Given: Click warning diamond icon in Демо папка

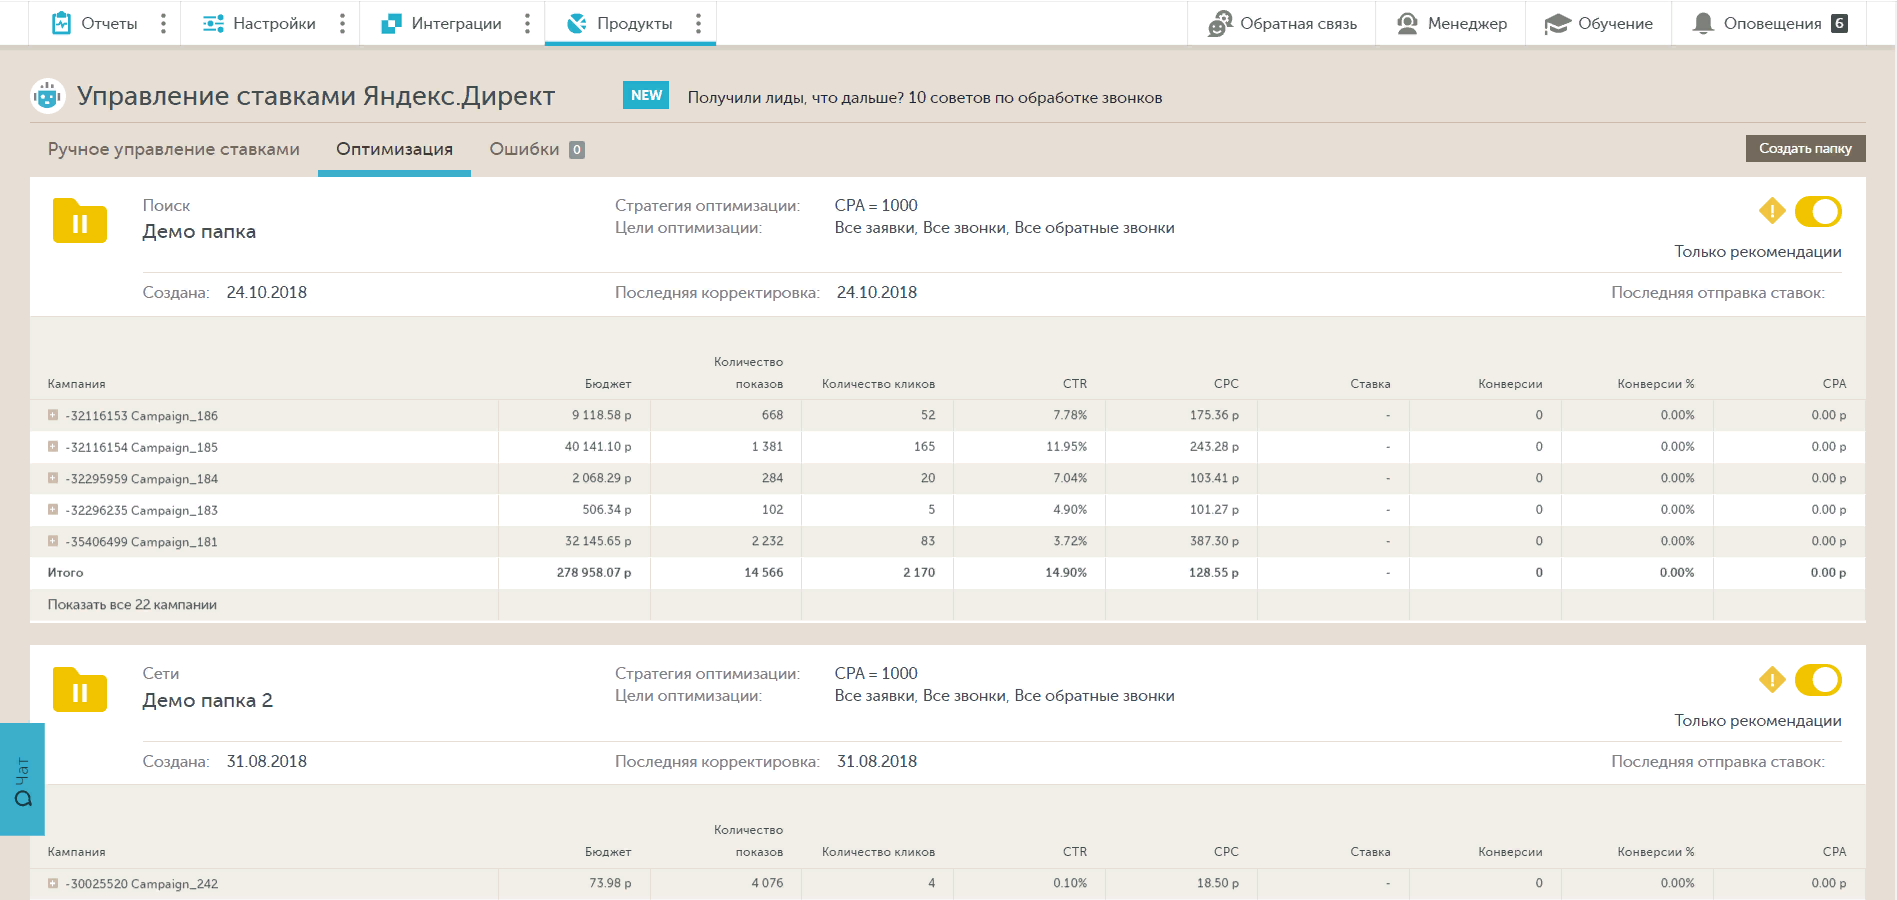Looking at the screenshot, I should (1772, 211).
